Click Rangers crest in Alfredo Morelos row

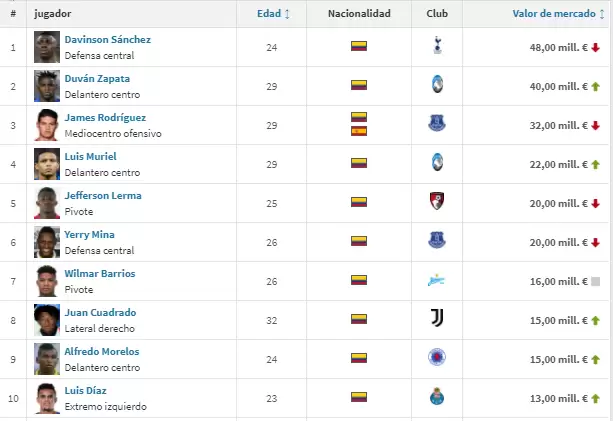click(436, 358)
